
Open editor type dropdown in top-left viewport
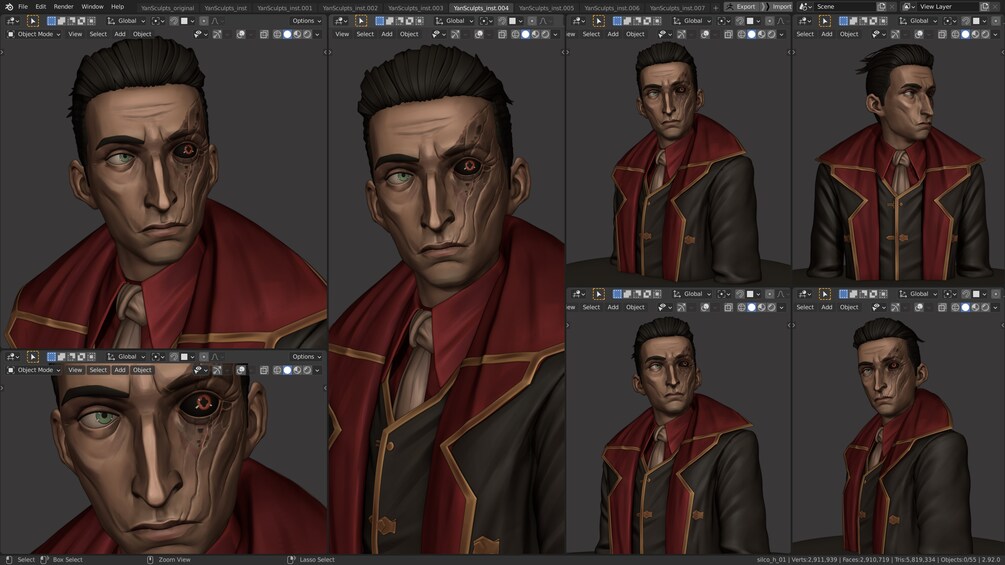(x=13, y=20)
